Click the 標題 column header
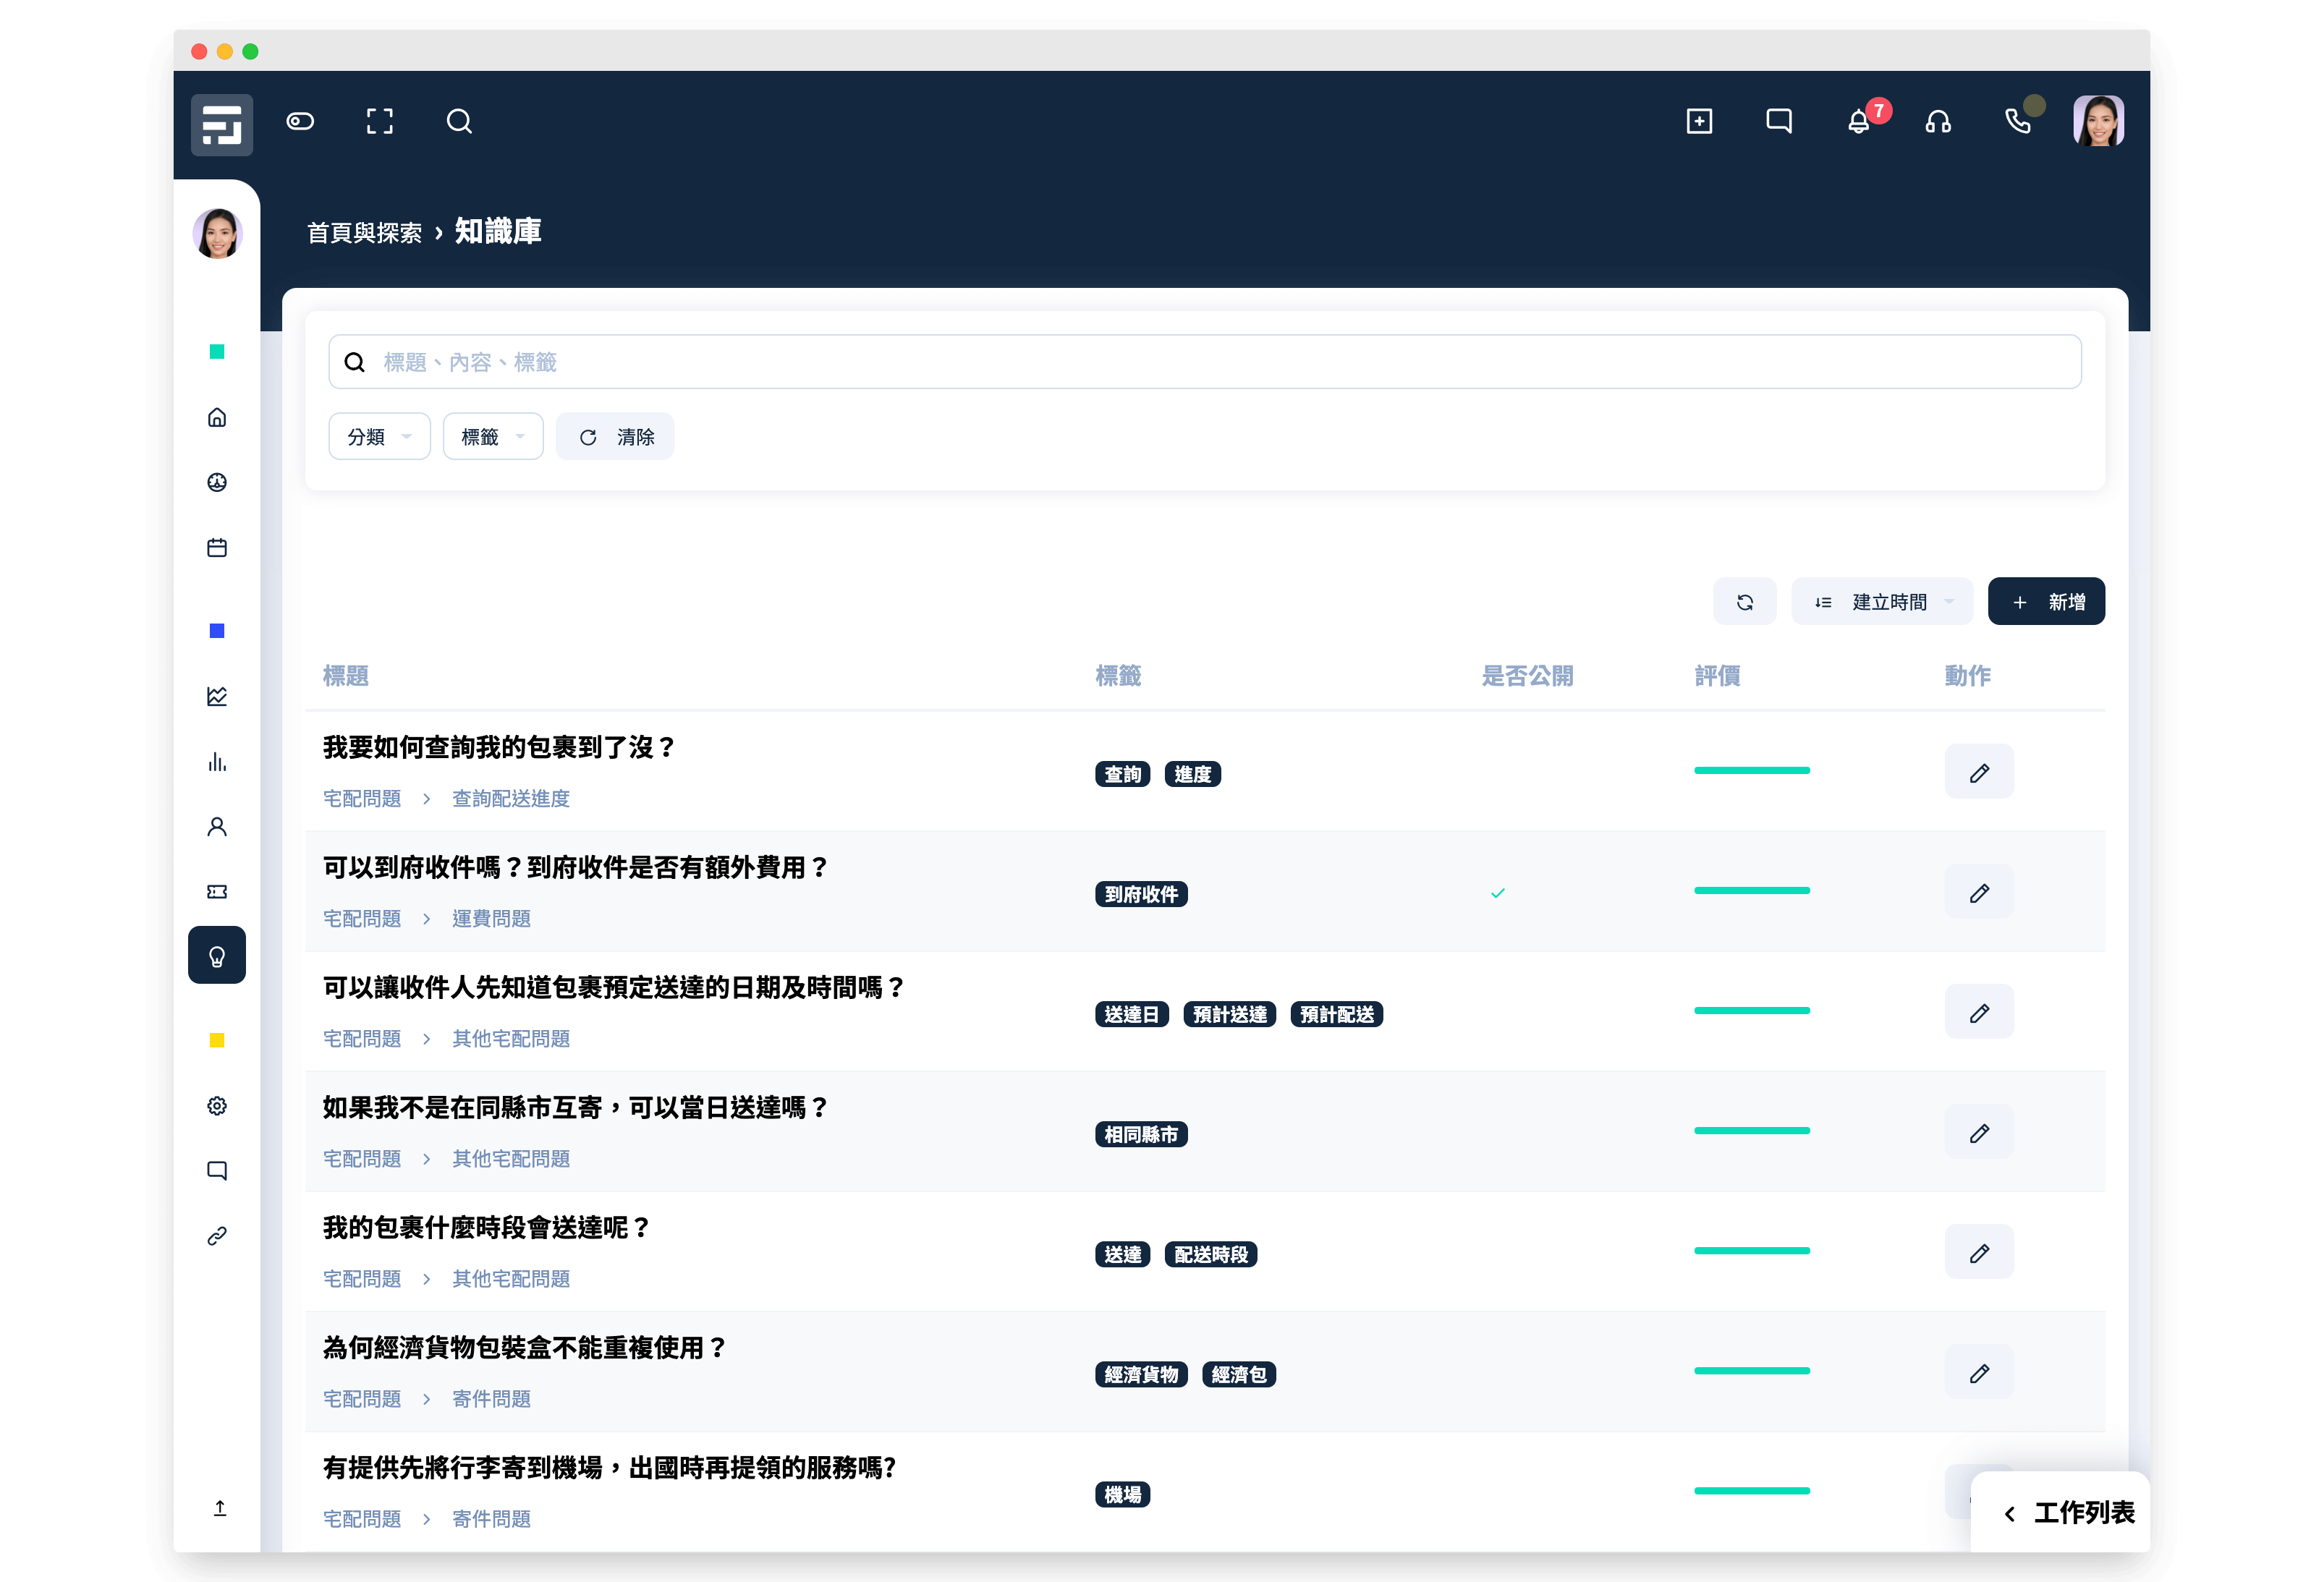2324x1582 pixels. click(345, 676)
